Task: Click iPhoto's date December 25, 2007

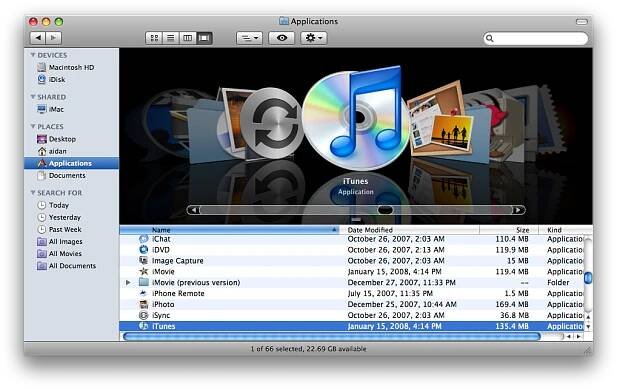Action: 402,304
